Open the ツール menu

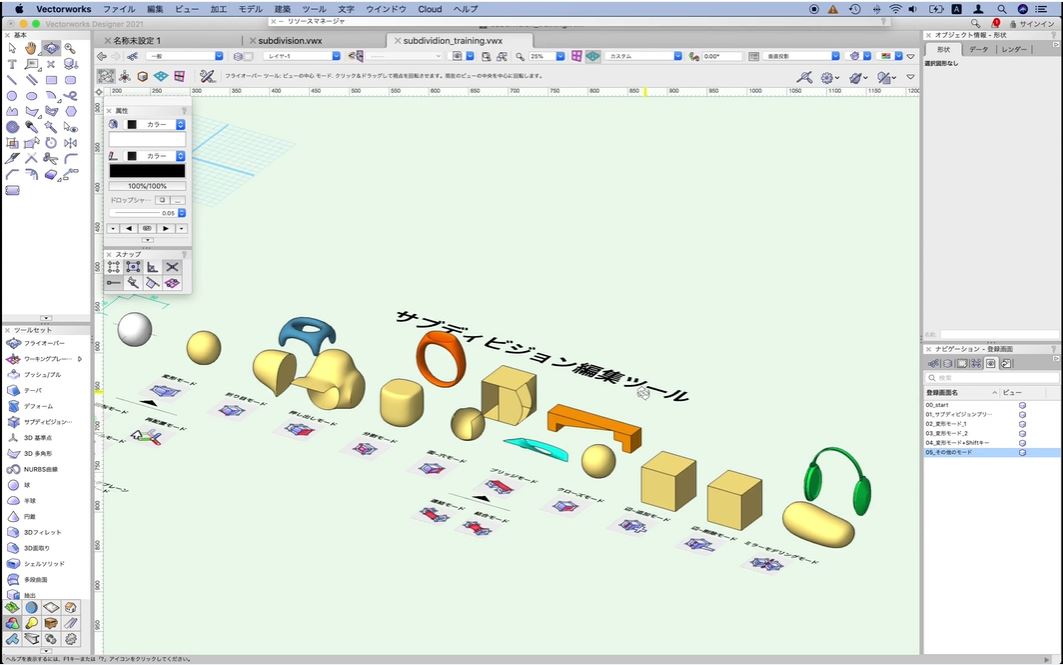314,9
